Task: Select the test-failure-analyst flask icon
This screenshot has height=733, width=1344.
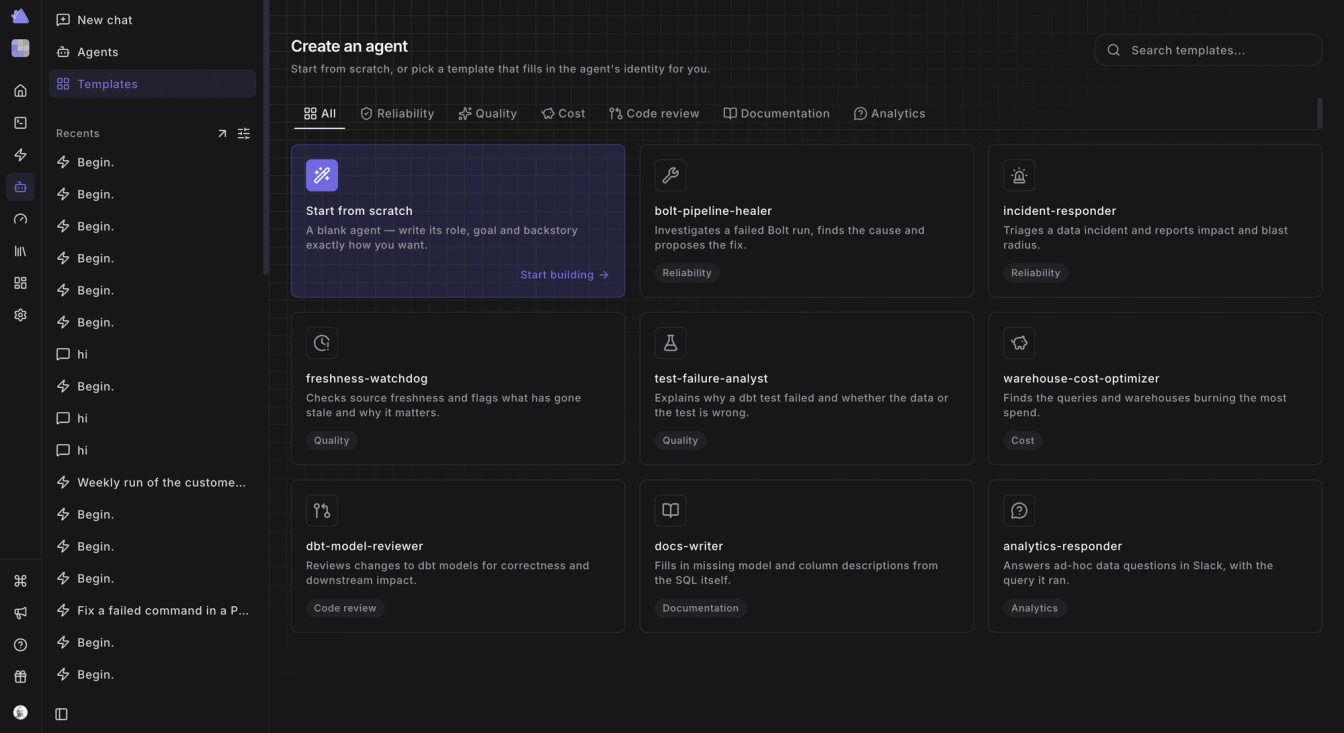Action: (670, 343)
